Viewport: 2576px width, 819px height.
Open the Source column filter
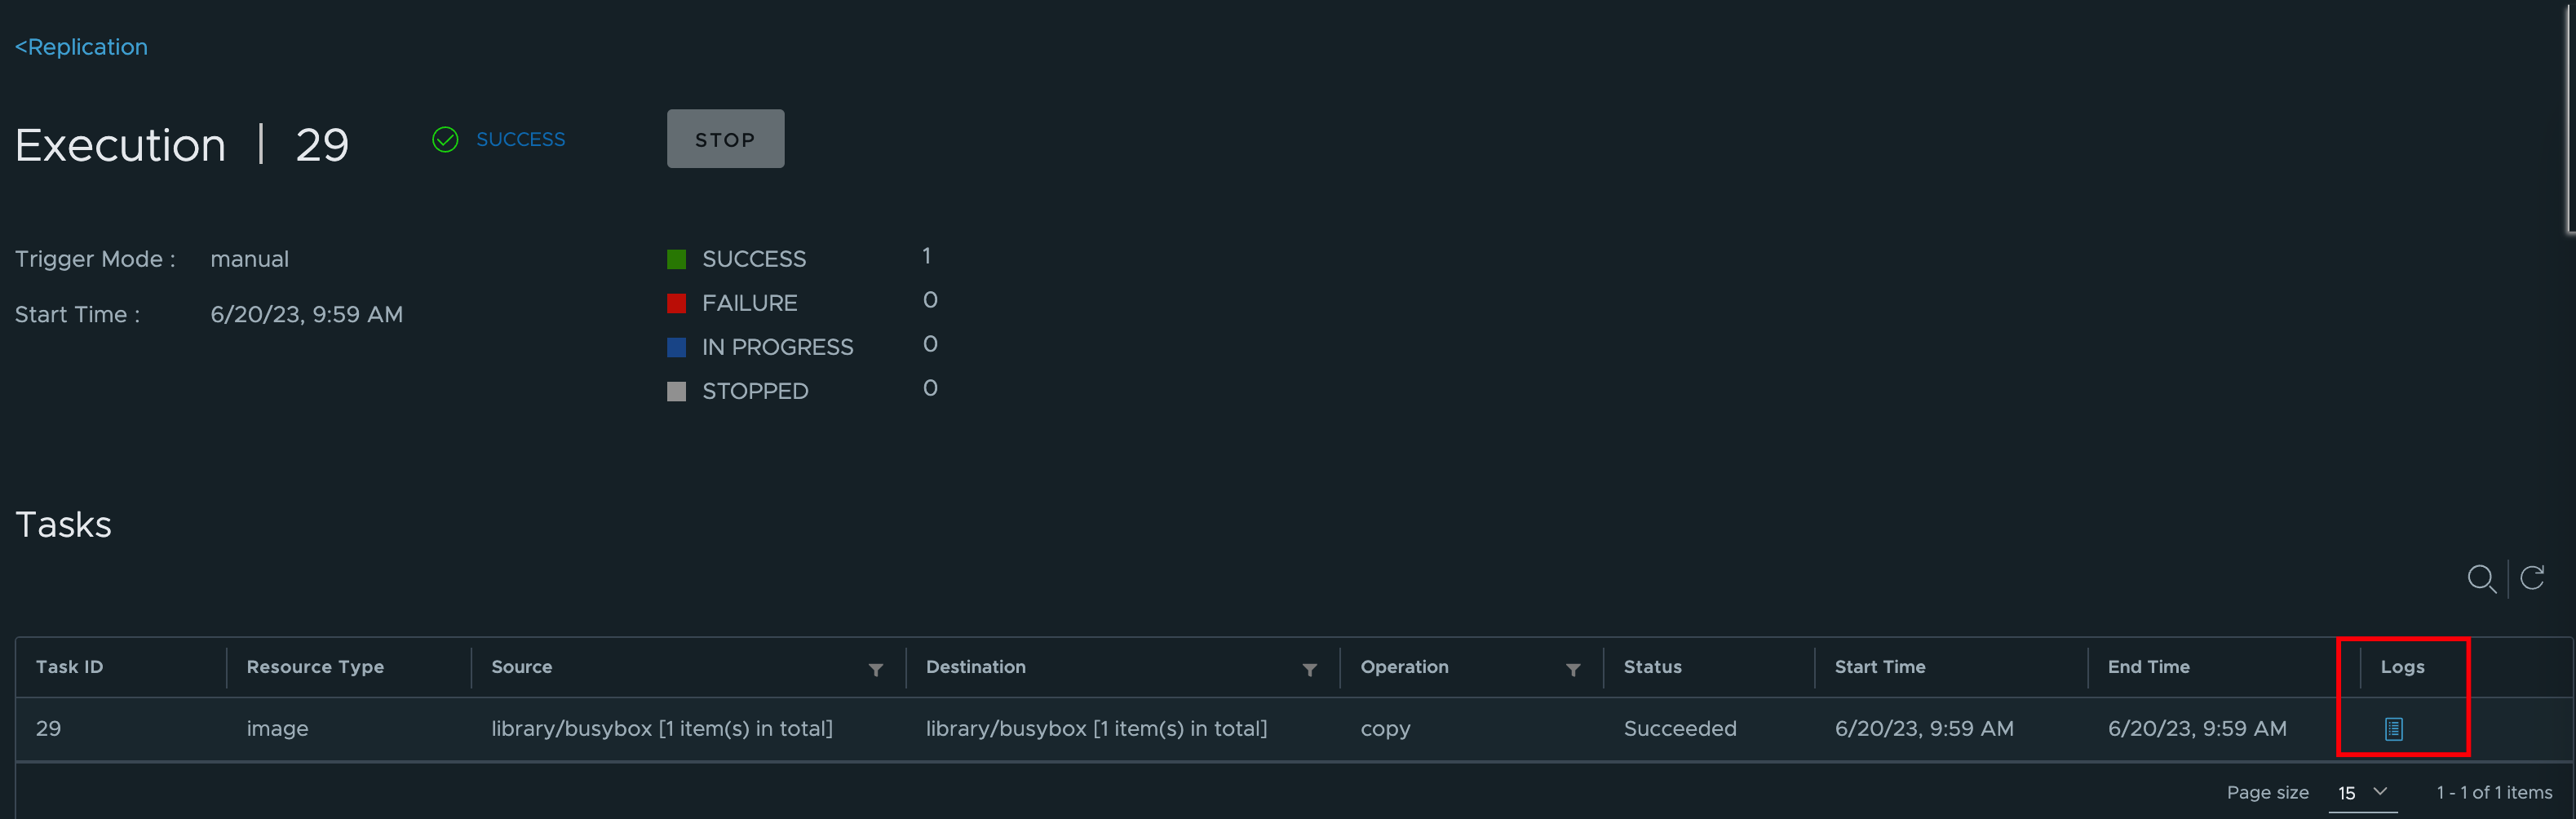coord(876,669)
